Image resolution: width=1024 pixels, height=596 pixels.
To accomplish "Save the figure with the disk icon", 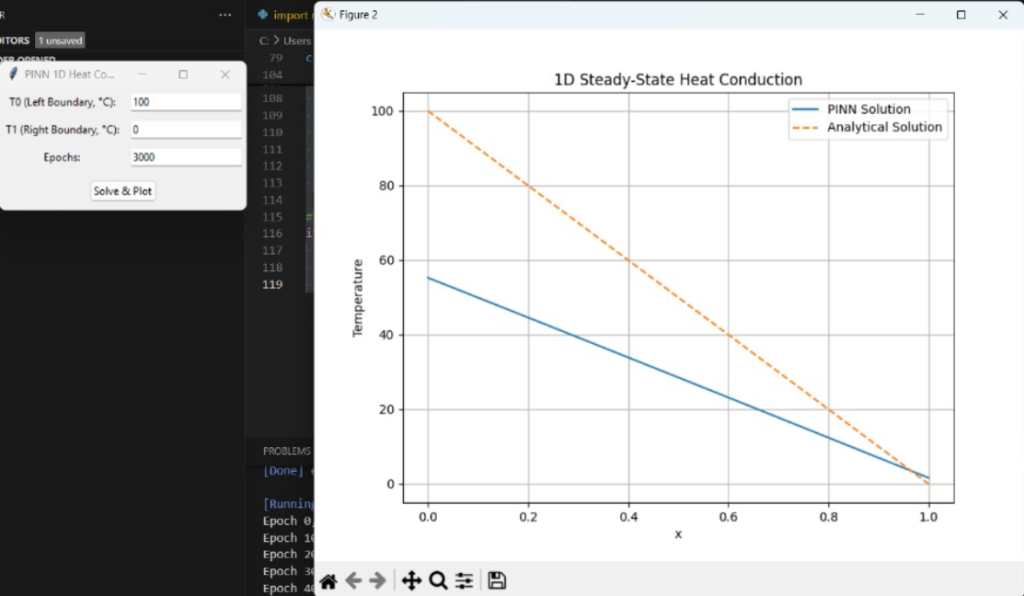I will point(497,581).
